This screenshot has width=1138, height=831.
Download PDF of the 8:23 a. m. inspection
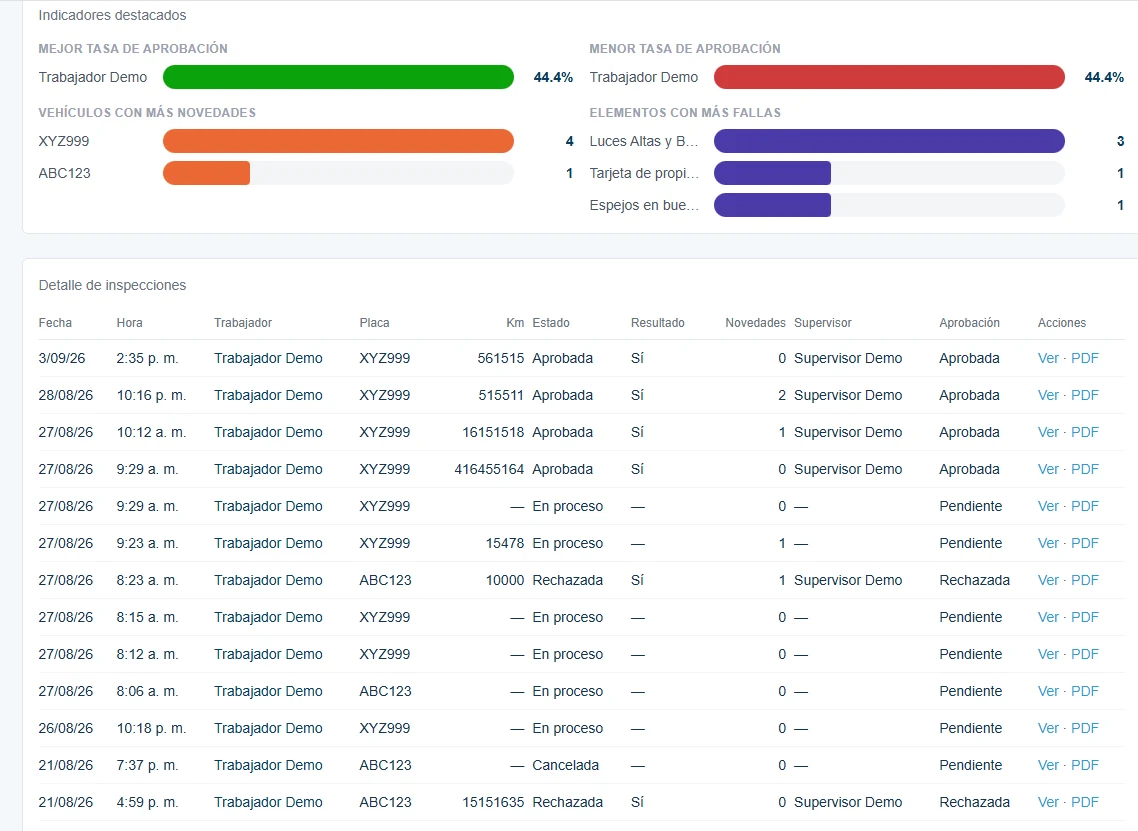pos(1084,581)
